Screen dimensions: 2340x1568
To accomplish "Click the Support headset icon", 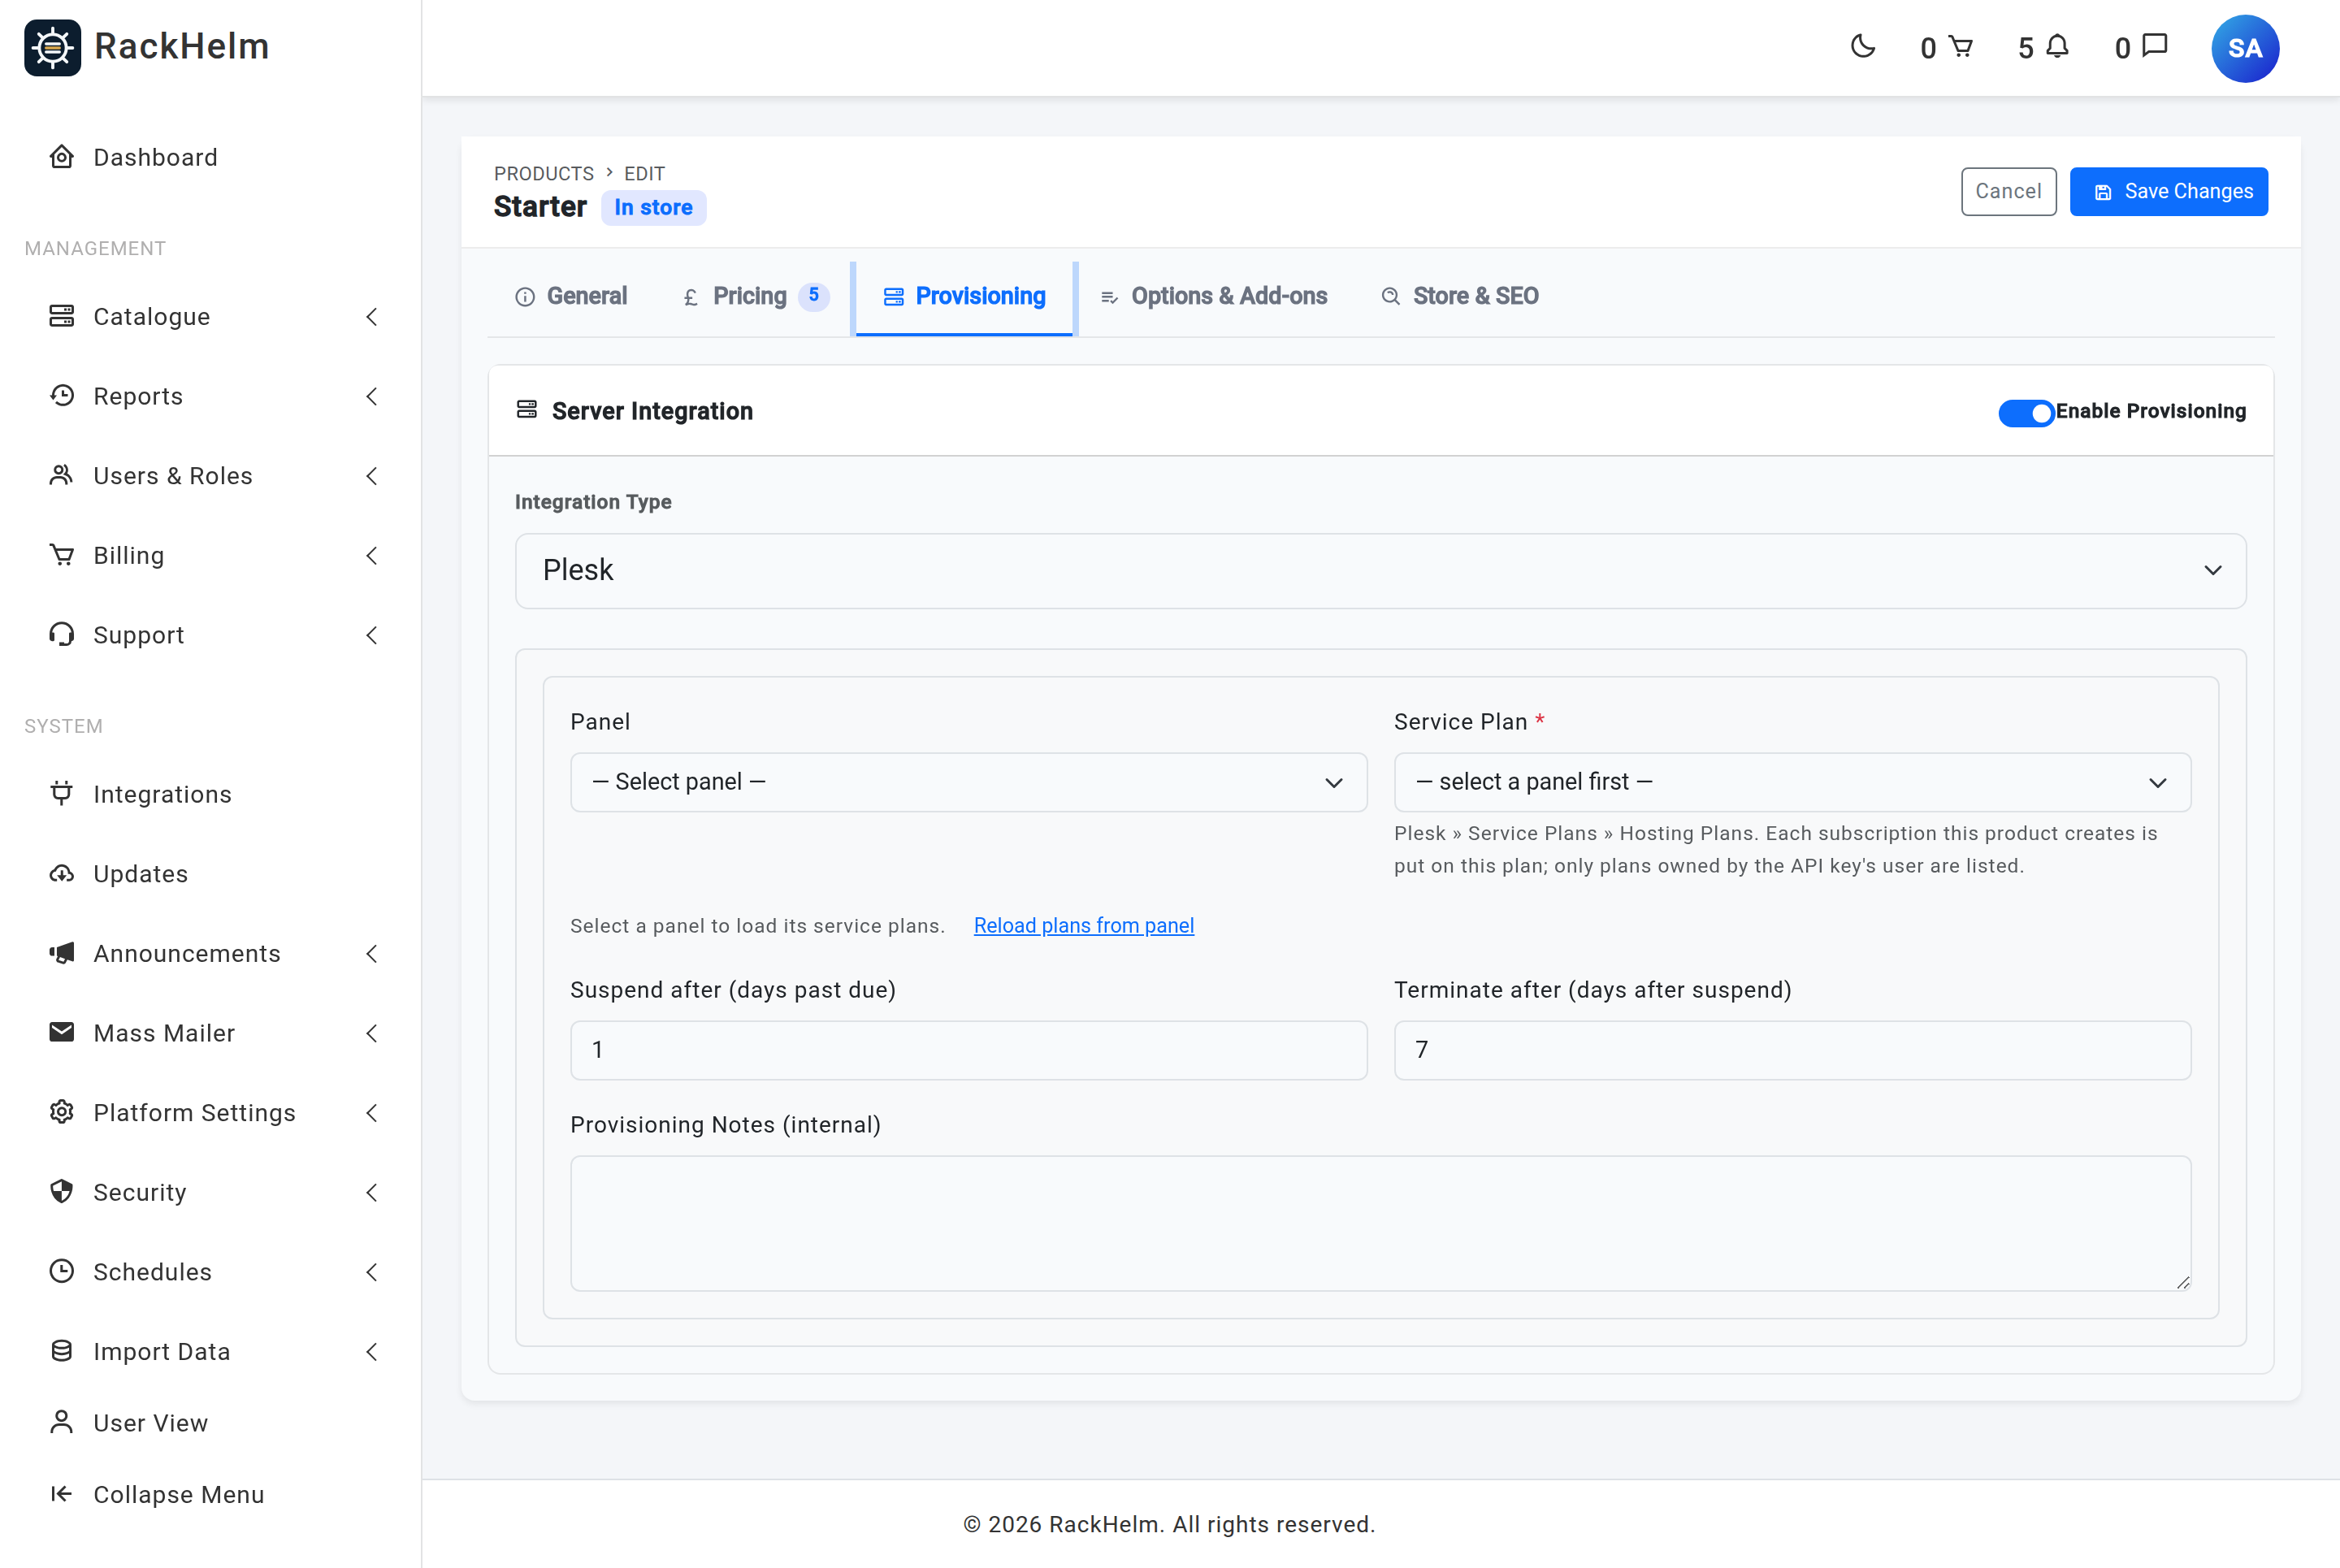I will [62, 635].
